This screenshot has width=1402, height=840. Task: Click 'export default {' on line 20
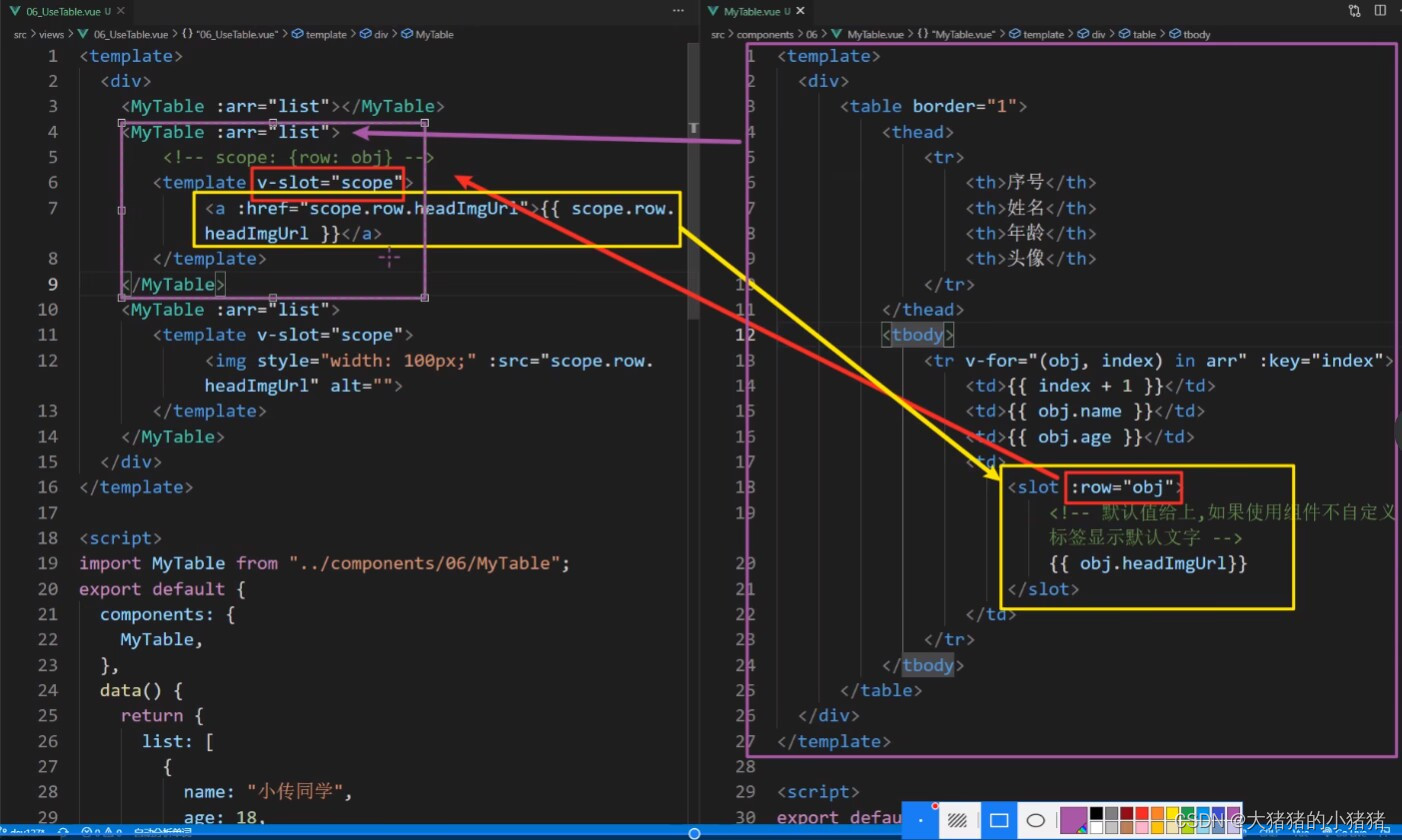163,589
